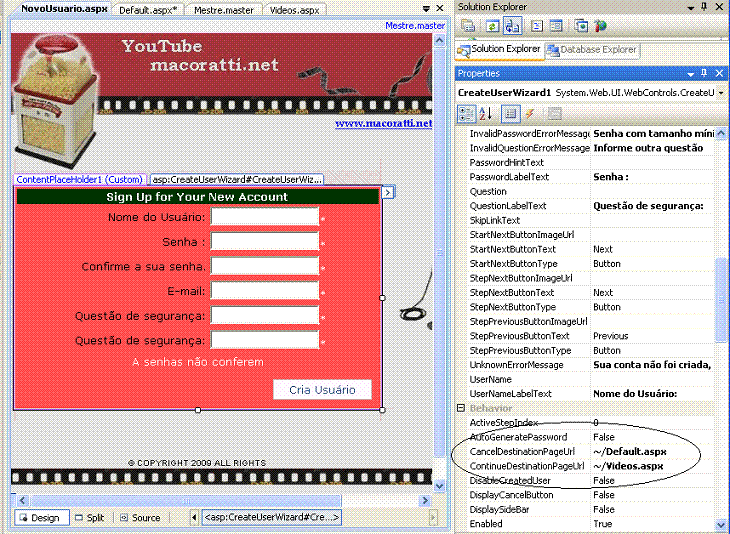
Task: Click the designer vertical scrollbar up arrow
Action: [x=439, y=40]
